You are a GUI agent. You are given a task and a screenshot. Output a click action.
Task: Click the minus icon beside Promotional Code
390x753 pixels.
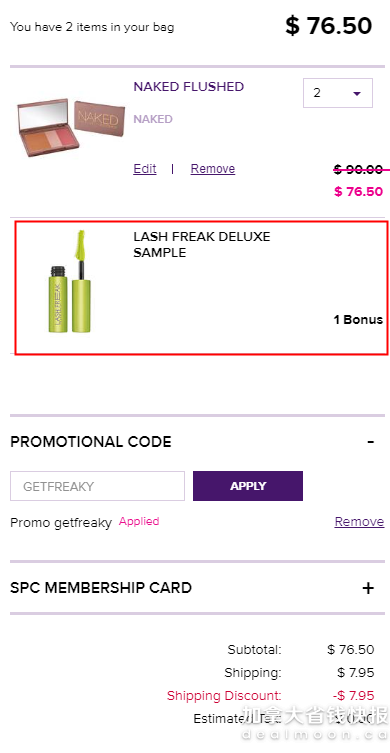click(x=370, y=442)
